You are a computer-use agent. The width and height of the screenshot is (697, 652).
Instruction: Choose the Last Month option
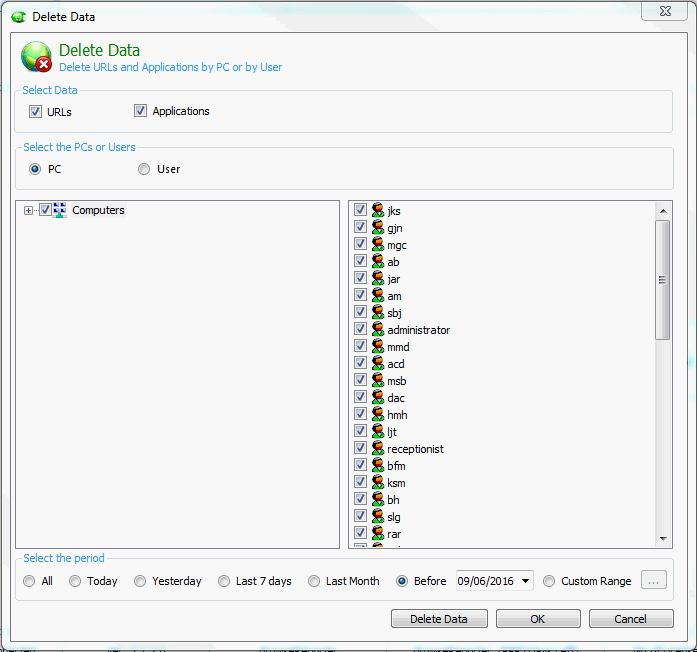click(x=314, y=581)
